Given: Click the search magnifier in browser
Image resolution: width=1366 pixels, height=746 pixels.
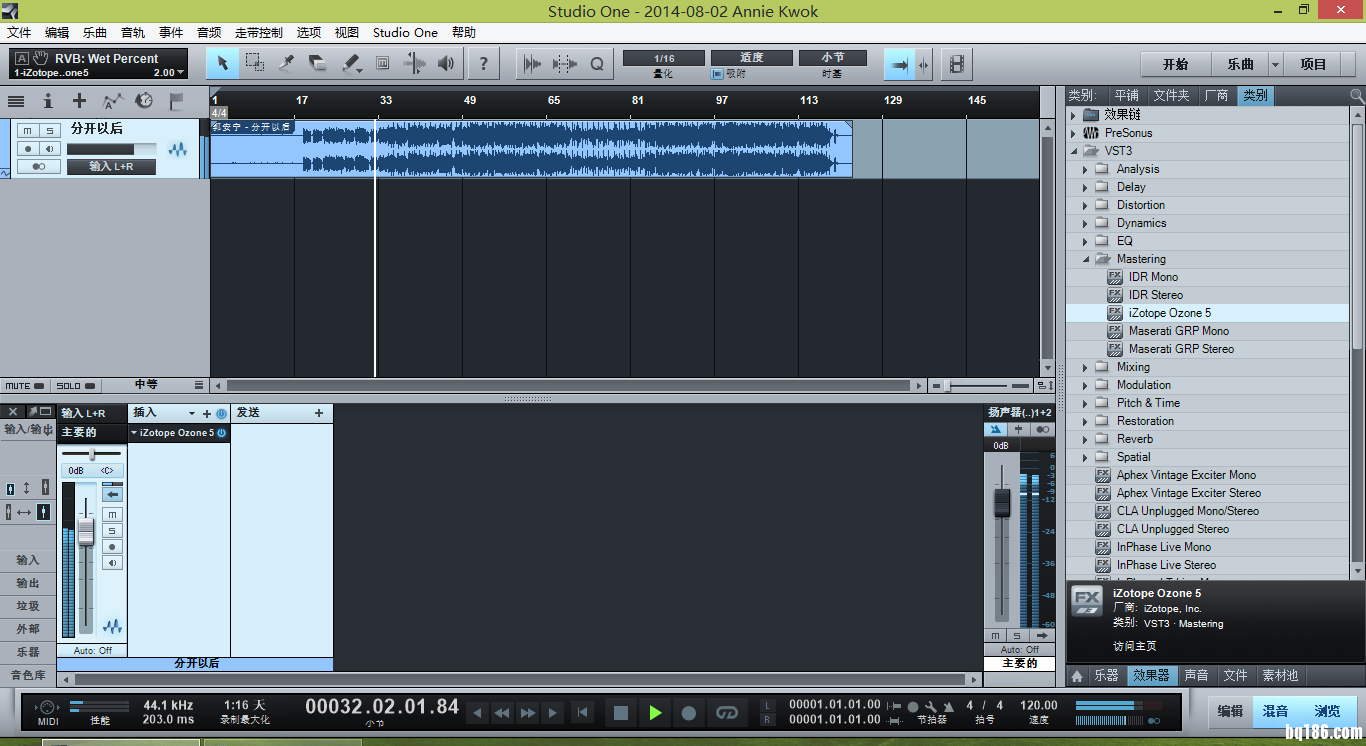Looking at the screenshot, I should point(1357,95).
